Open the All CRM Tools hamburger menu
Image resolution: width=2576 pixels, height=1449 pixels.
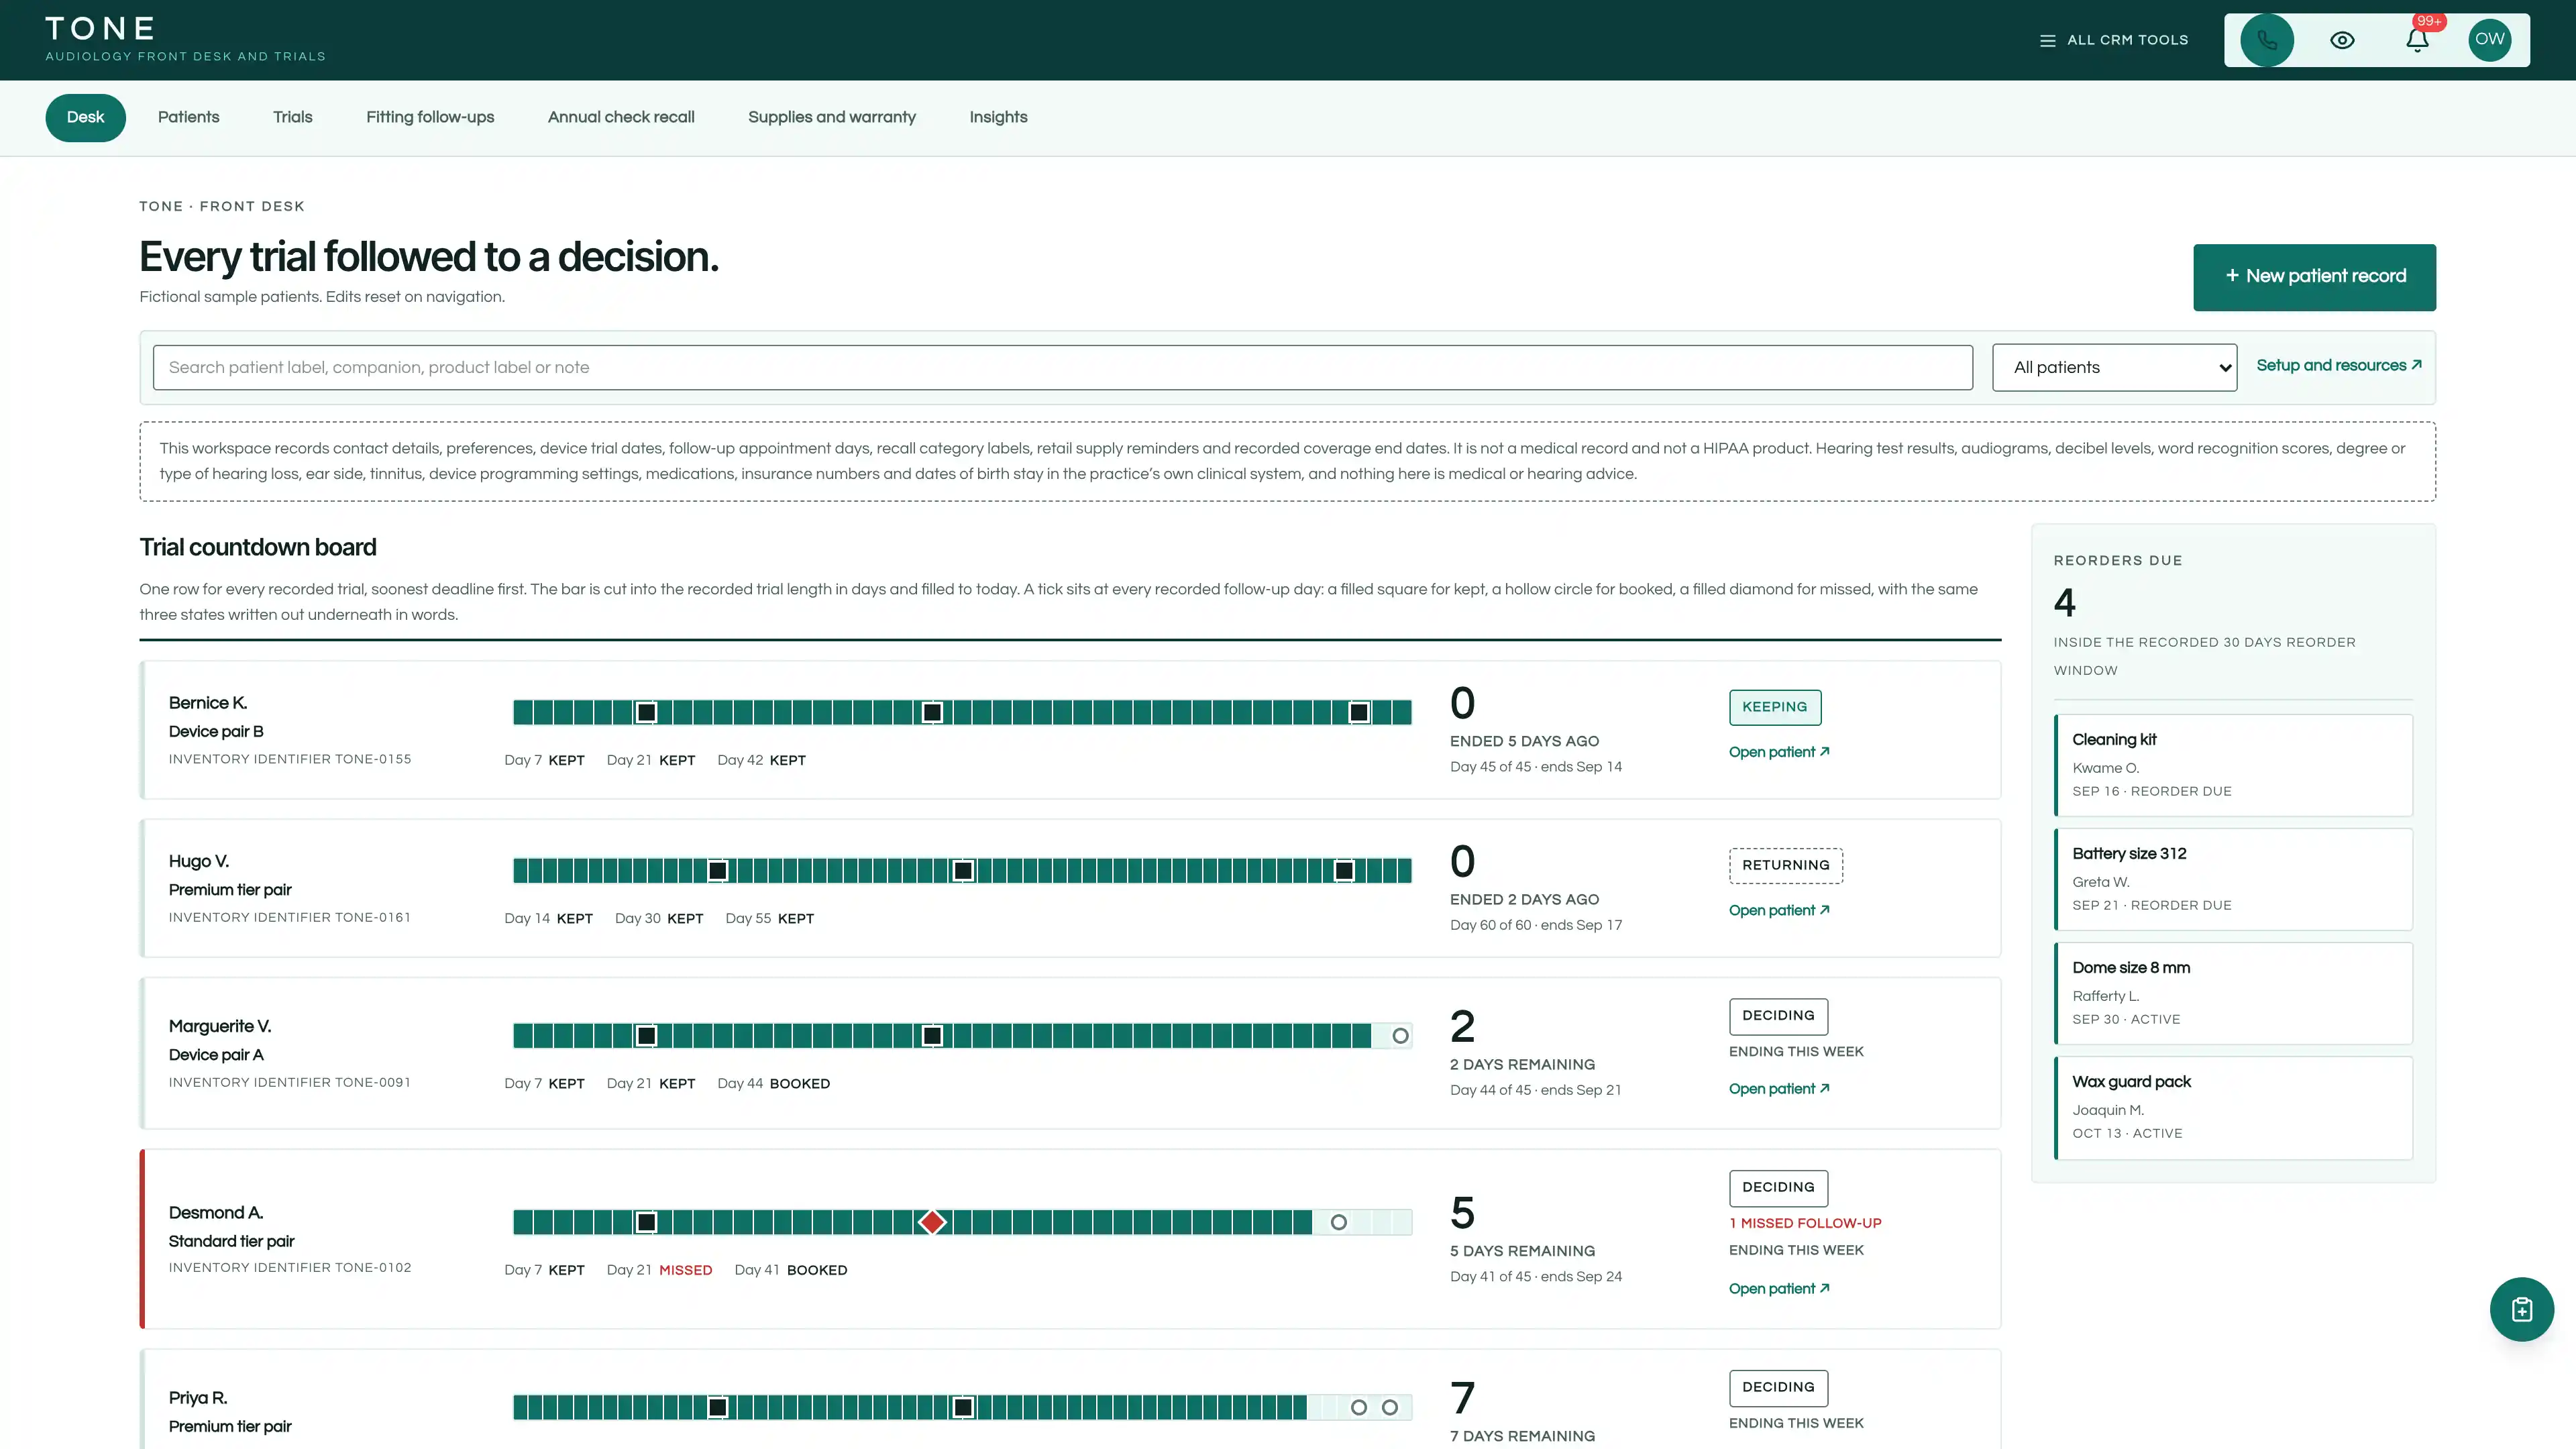tap(2113, 40)
